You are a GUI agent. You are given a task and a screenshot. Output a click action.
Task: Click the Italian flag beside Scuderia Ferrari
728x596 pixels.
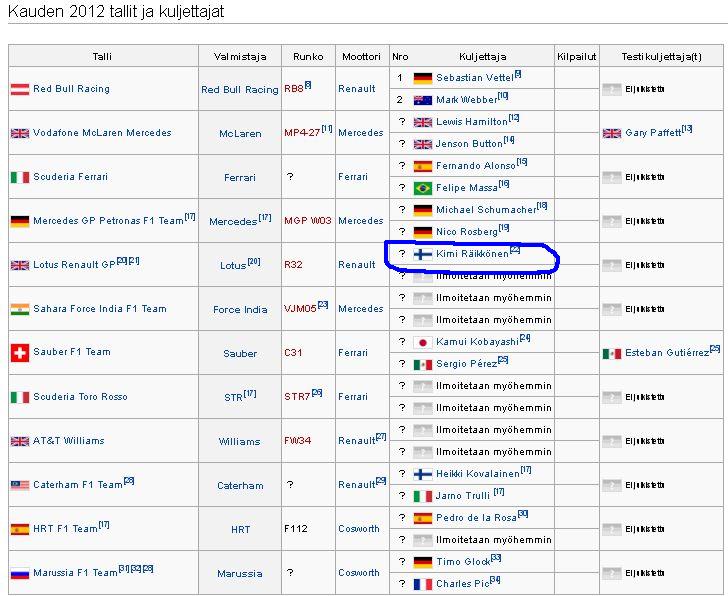[x=20, y=177]
